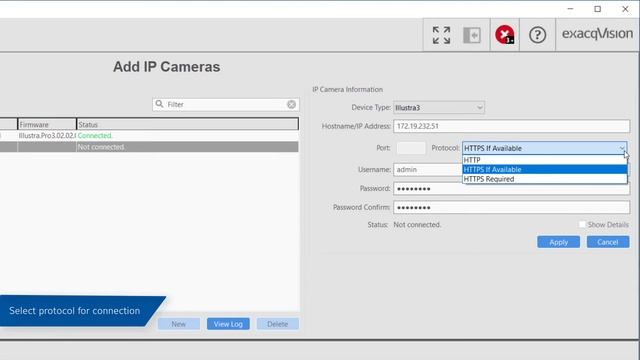
Task: Cancel the camera changes
Action: (608, 242)
